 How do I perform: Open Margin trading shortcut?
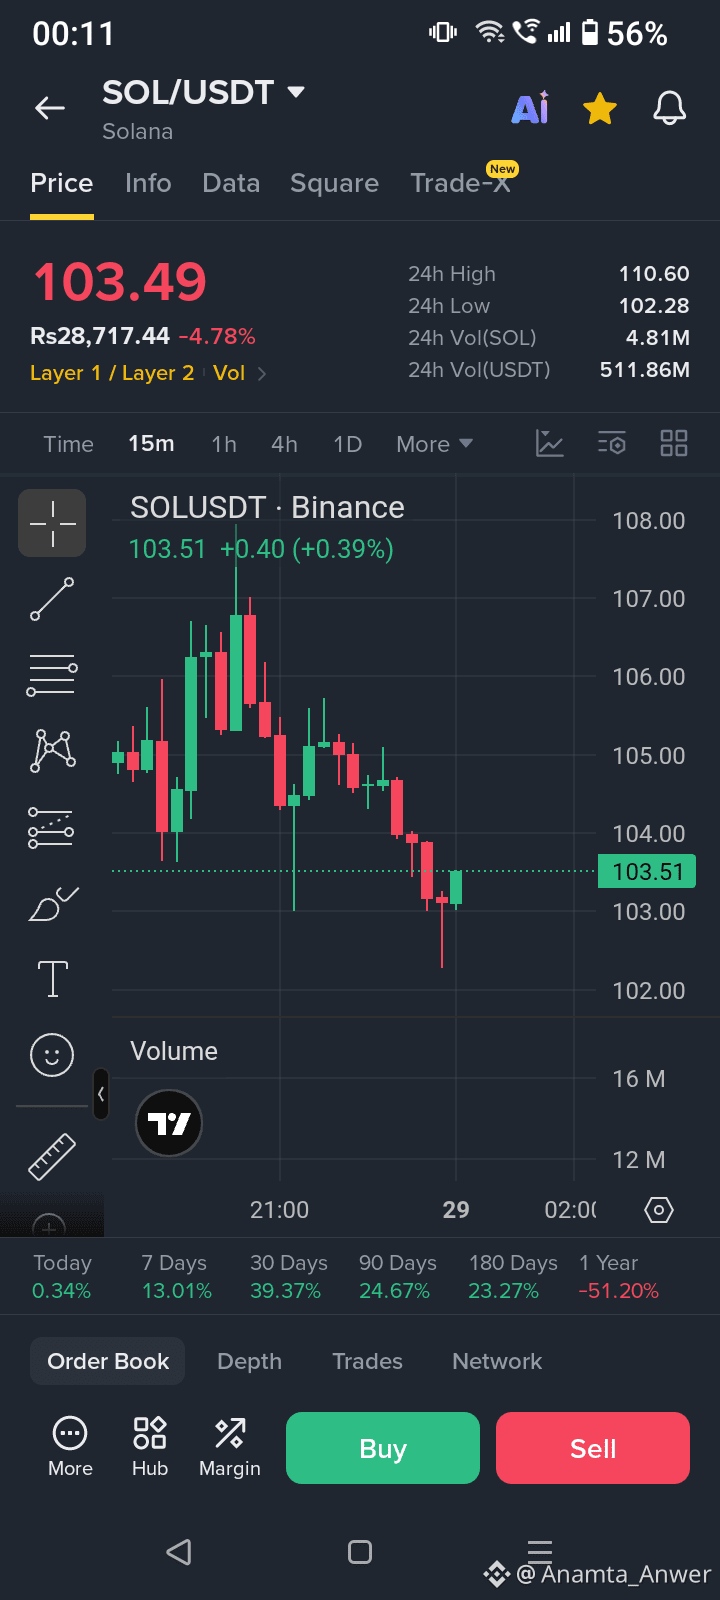click(230, 1447)
